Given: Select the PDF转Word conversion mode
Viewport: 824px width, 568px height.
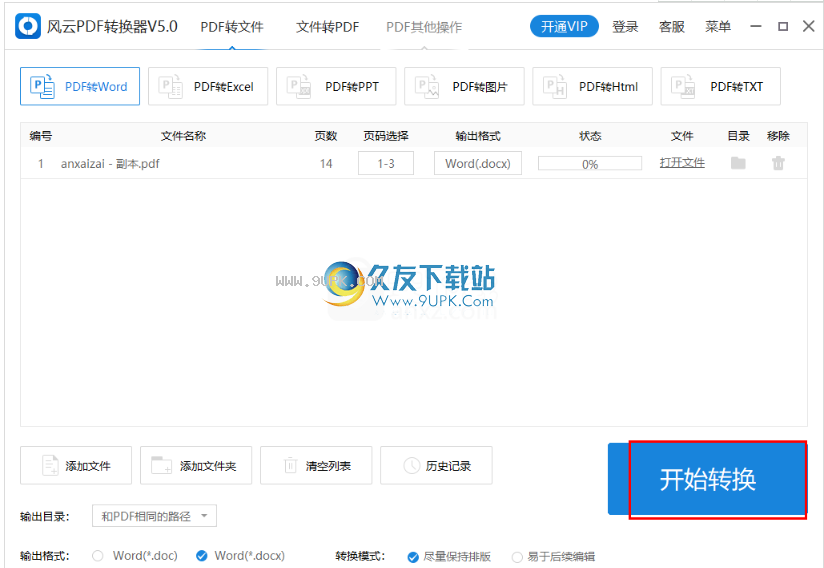Looking at the screenshot, I should [80, 86].
